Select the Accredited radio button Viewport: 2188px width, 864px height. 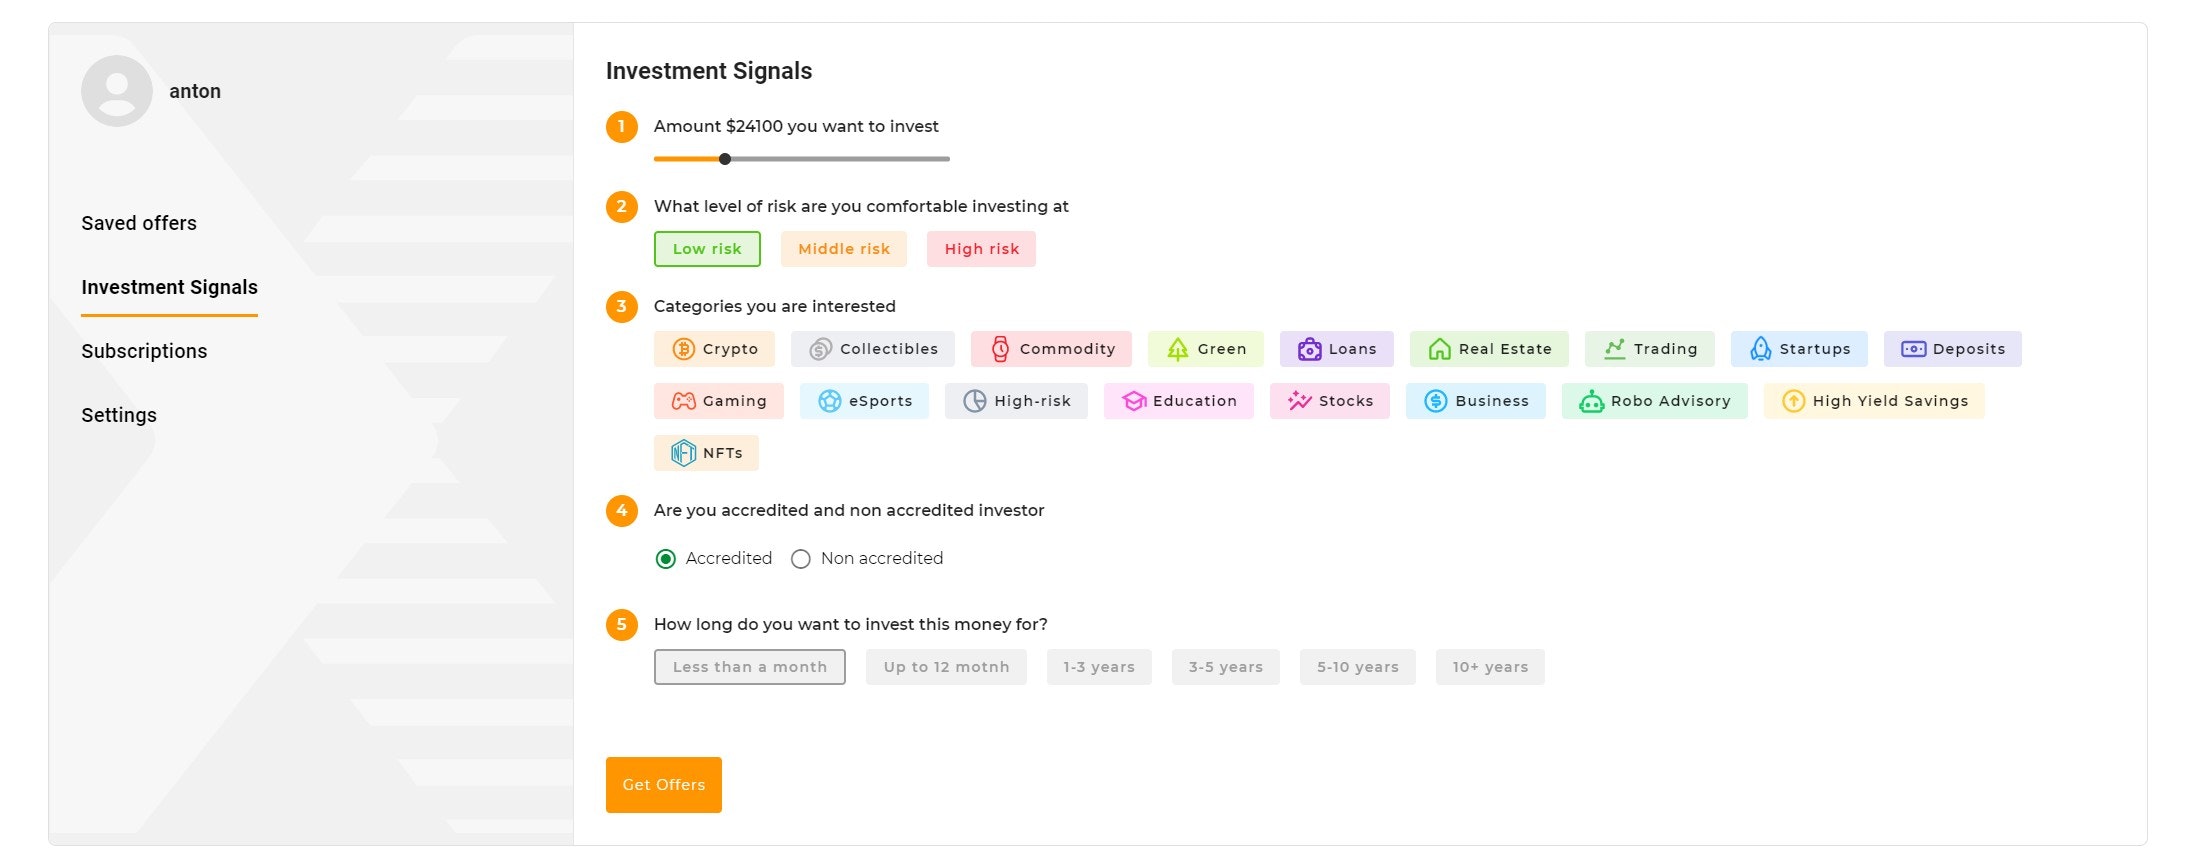(x=666, y=559)
